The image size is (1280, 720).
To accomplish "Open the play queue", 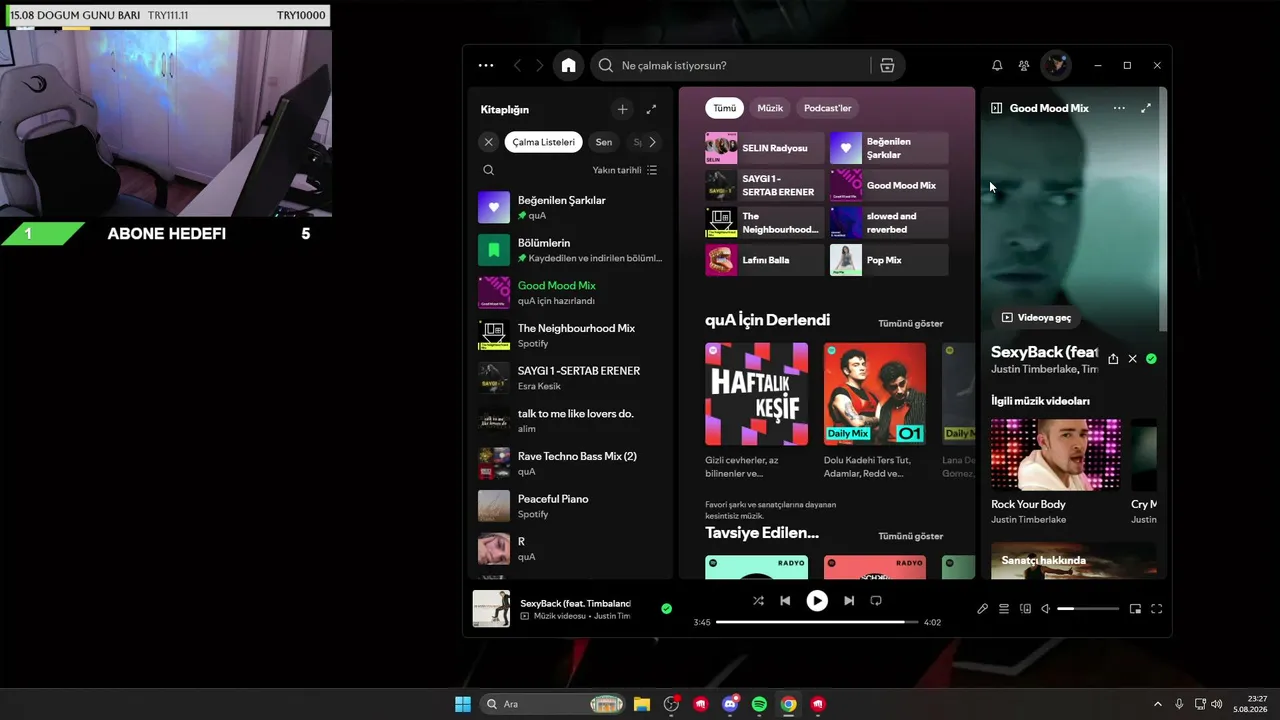I will pyautogui.click(x=1004, y=609).
